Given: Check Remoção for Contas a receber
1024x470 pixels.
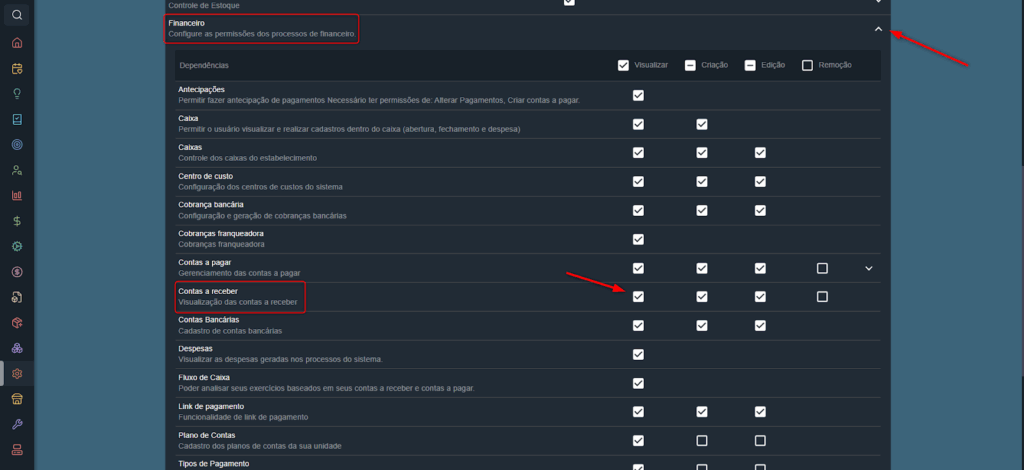Looking at the screenshot, I should pyautogui.click(x=822, y=296).
